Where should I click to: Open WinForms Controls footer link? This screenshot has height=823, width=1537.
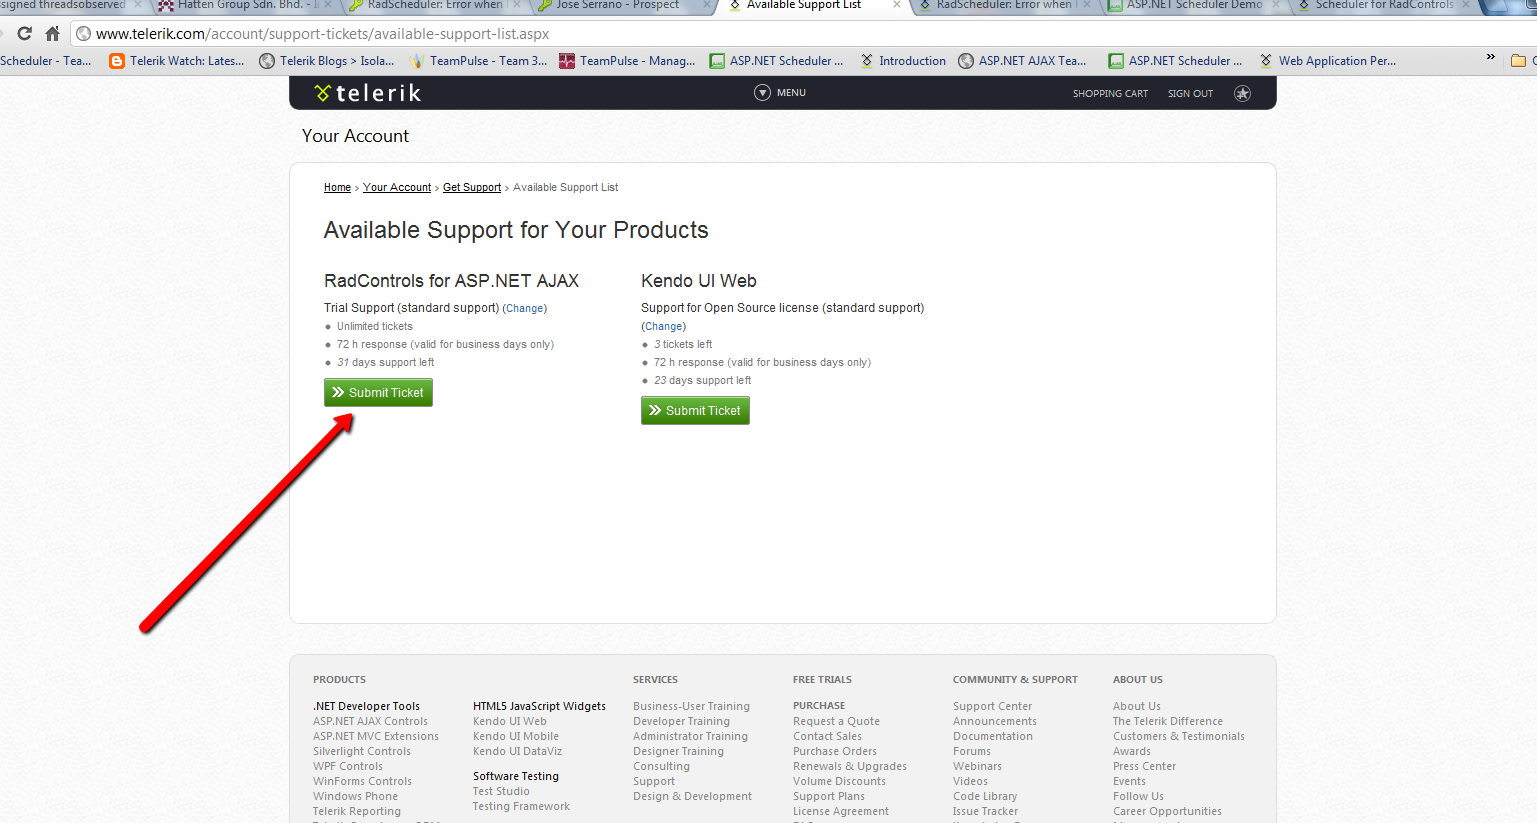362,782
